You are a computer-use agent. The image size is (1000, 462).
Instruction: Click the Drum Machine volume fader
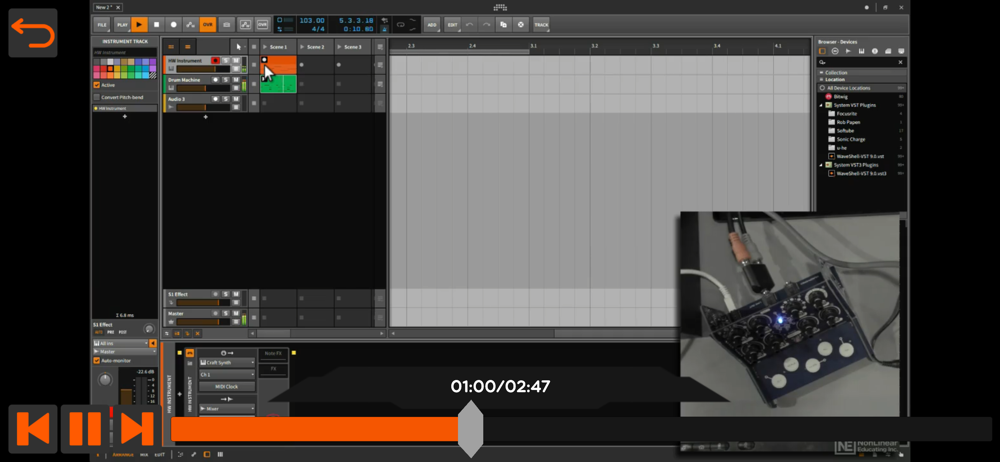coord(203,88)
